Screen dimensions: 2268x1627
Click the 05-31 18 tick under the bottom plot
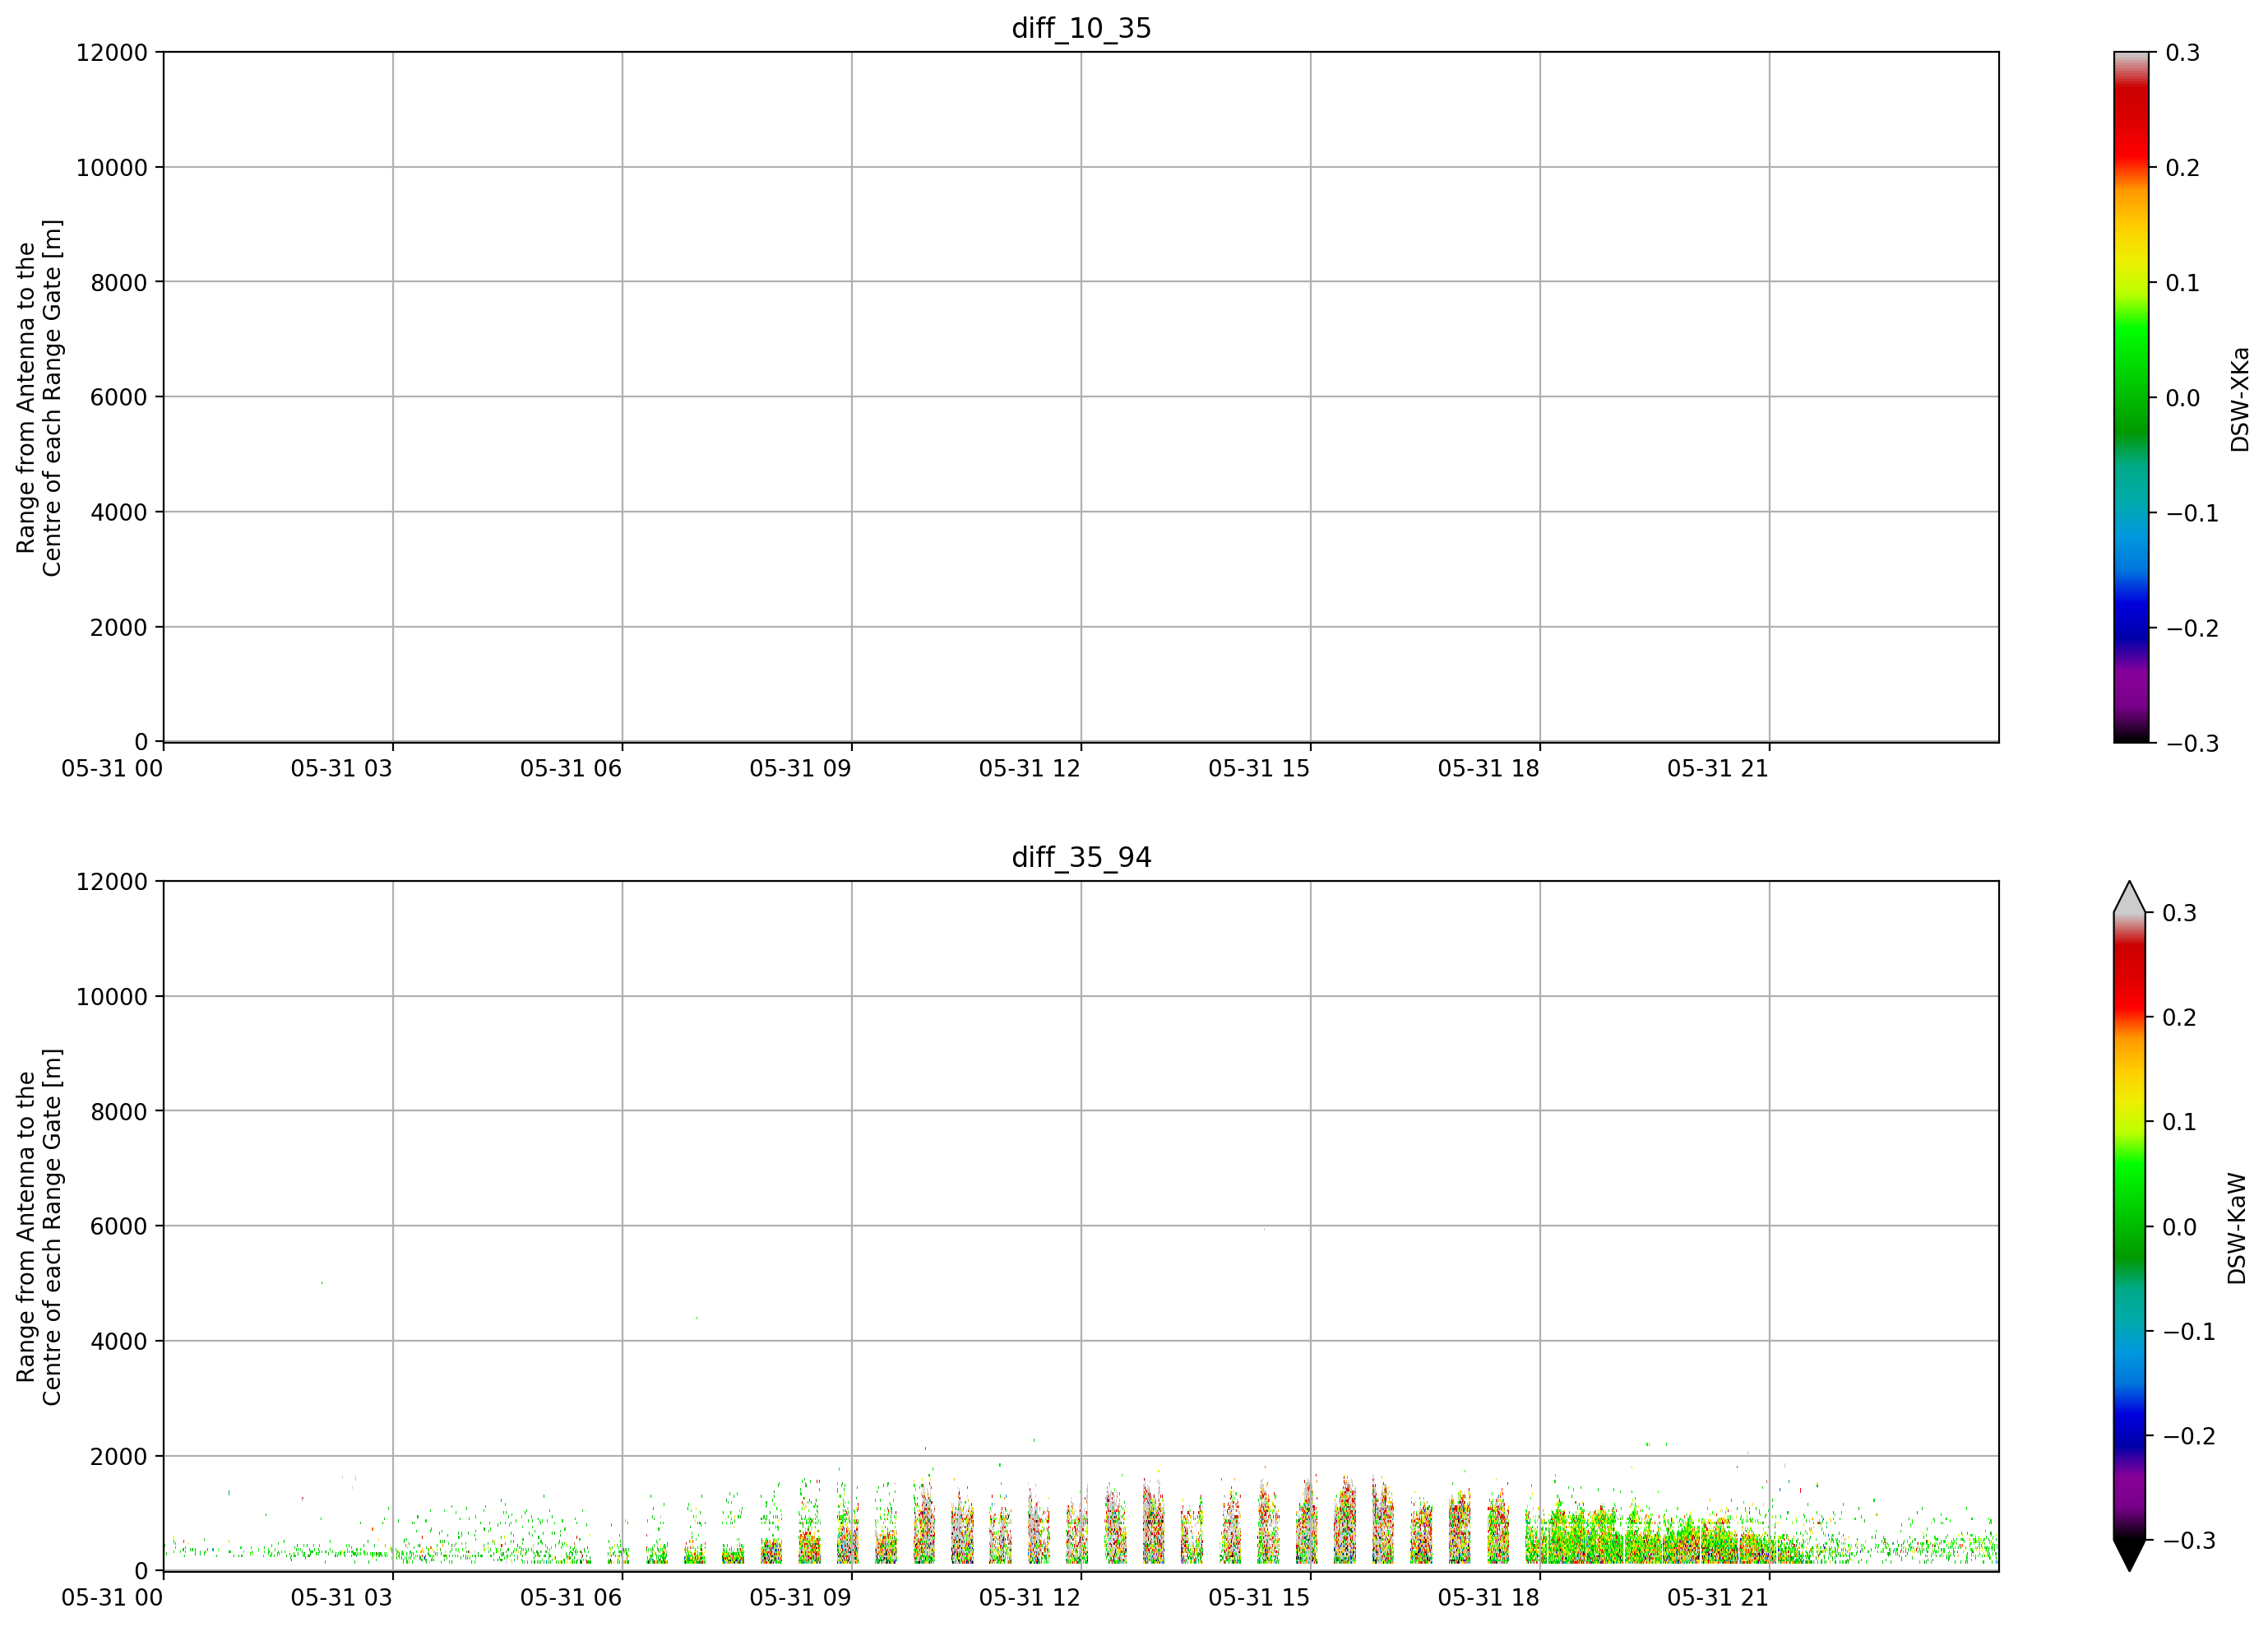click(1489, 1598)
